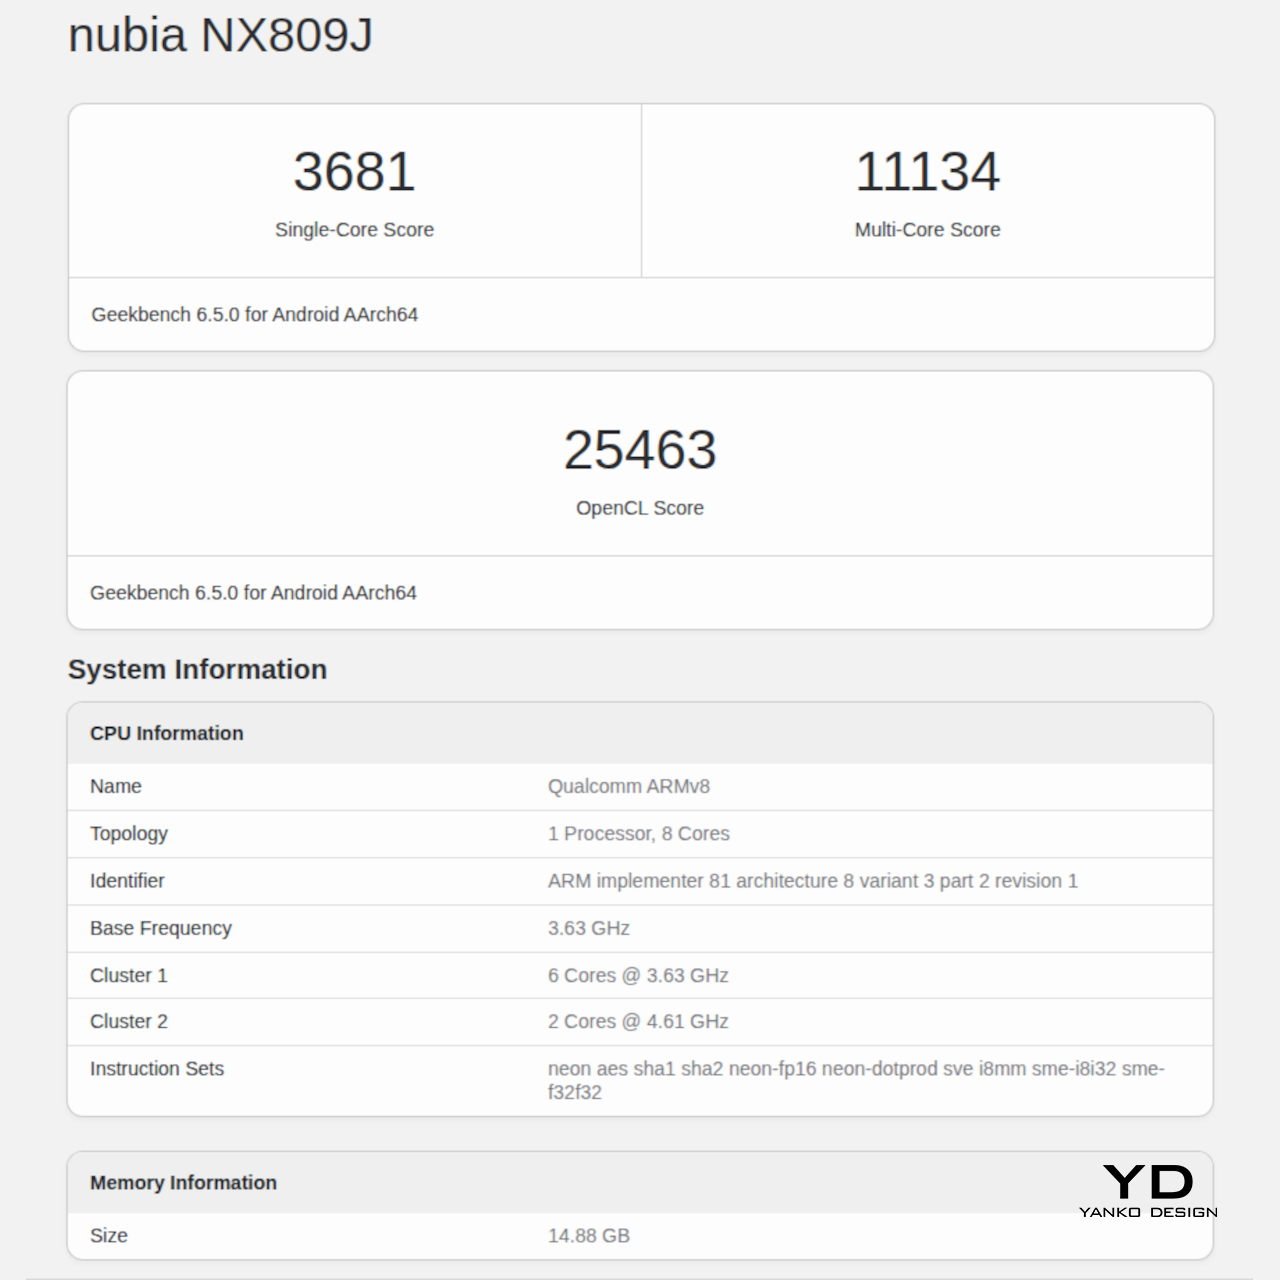Click Geekbench version text under OpenCL score

coord(253,593)
